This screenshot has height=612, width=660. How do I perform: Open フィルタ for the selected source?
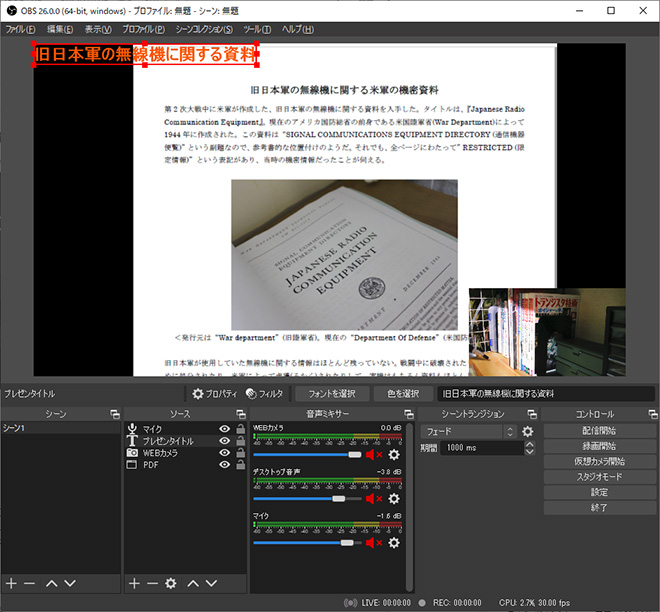(x=264, y=394)
